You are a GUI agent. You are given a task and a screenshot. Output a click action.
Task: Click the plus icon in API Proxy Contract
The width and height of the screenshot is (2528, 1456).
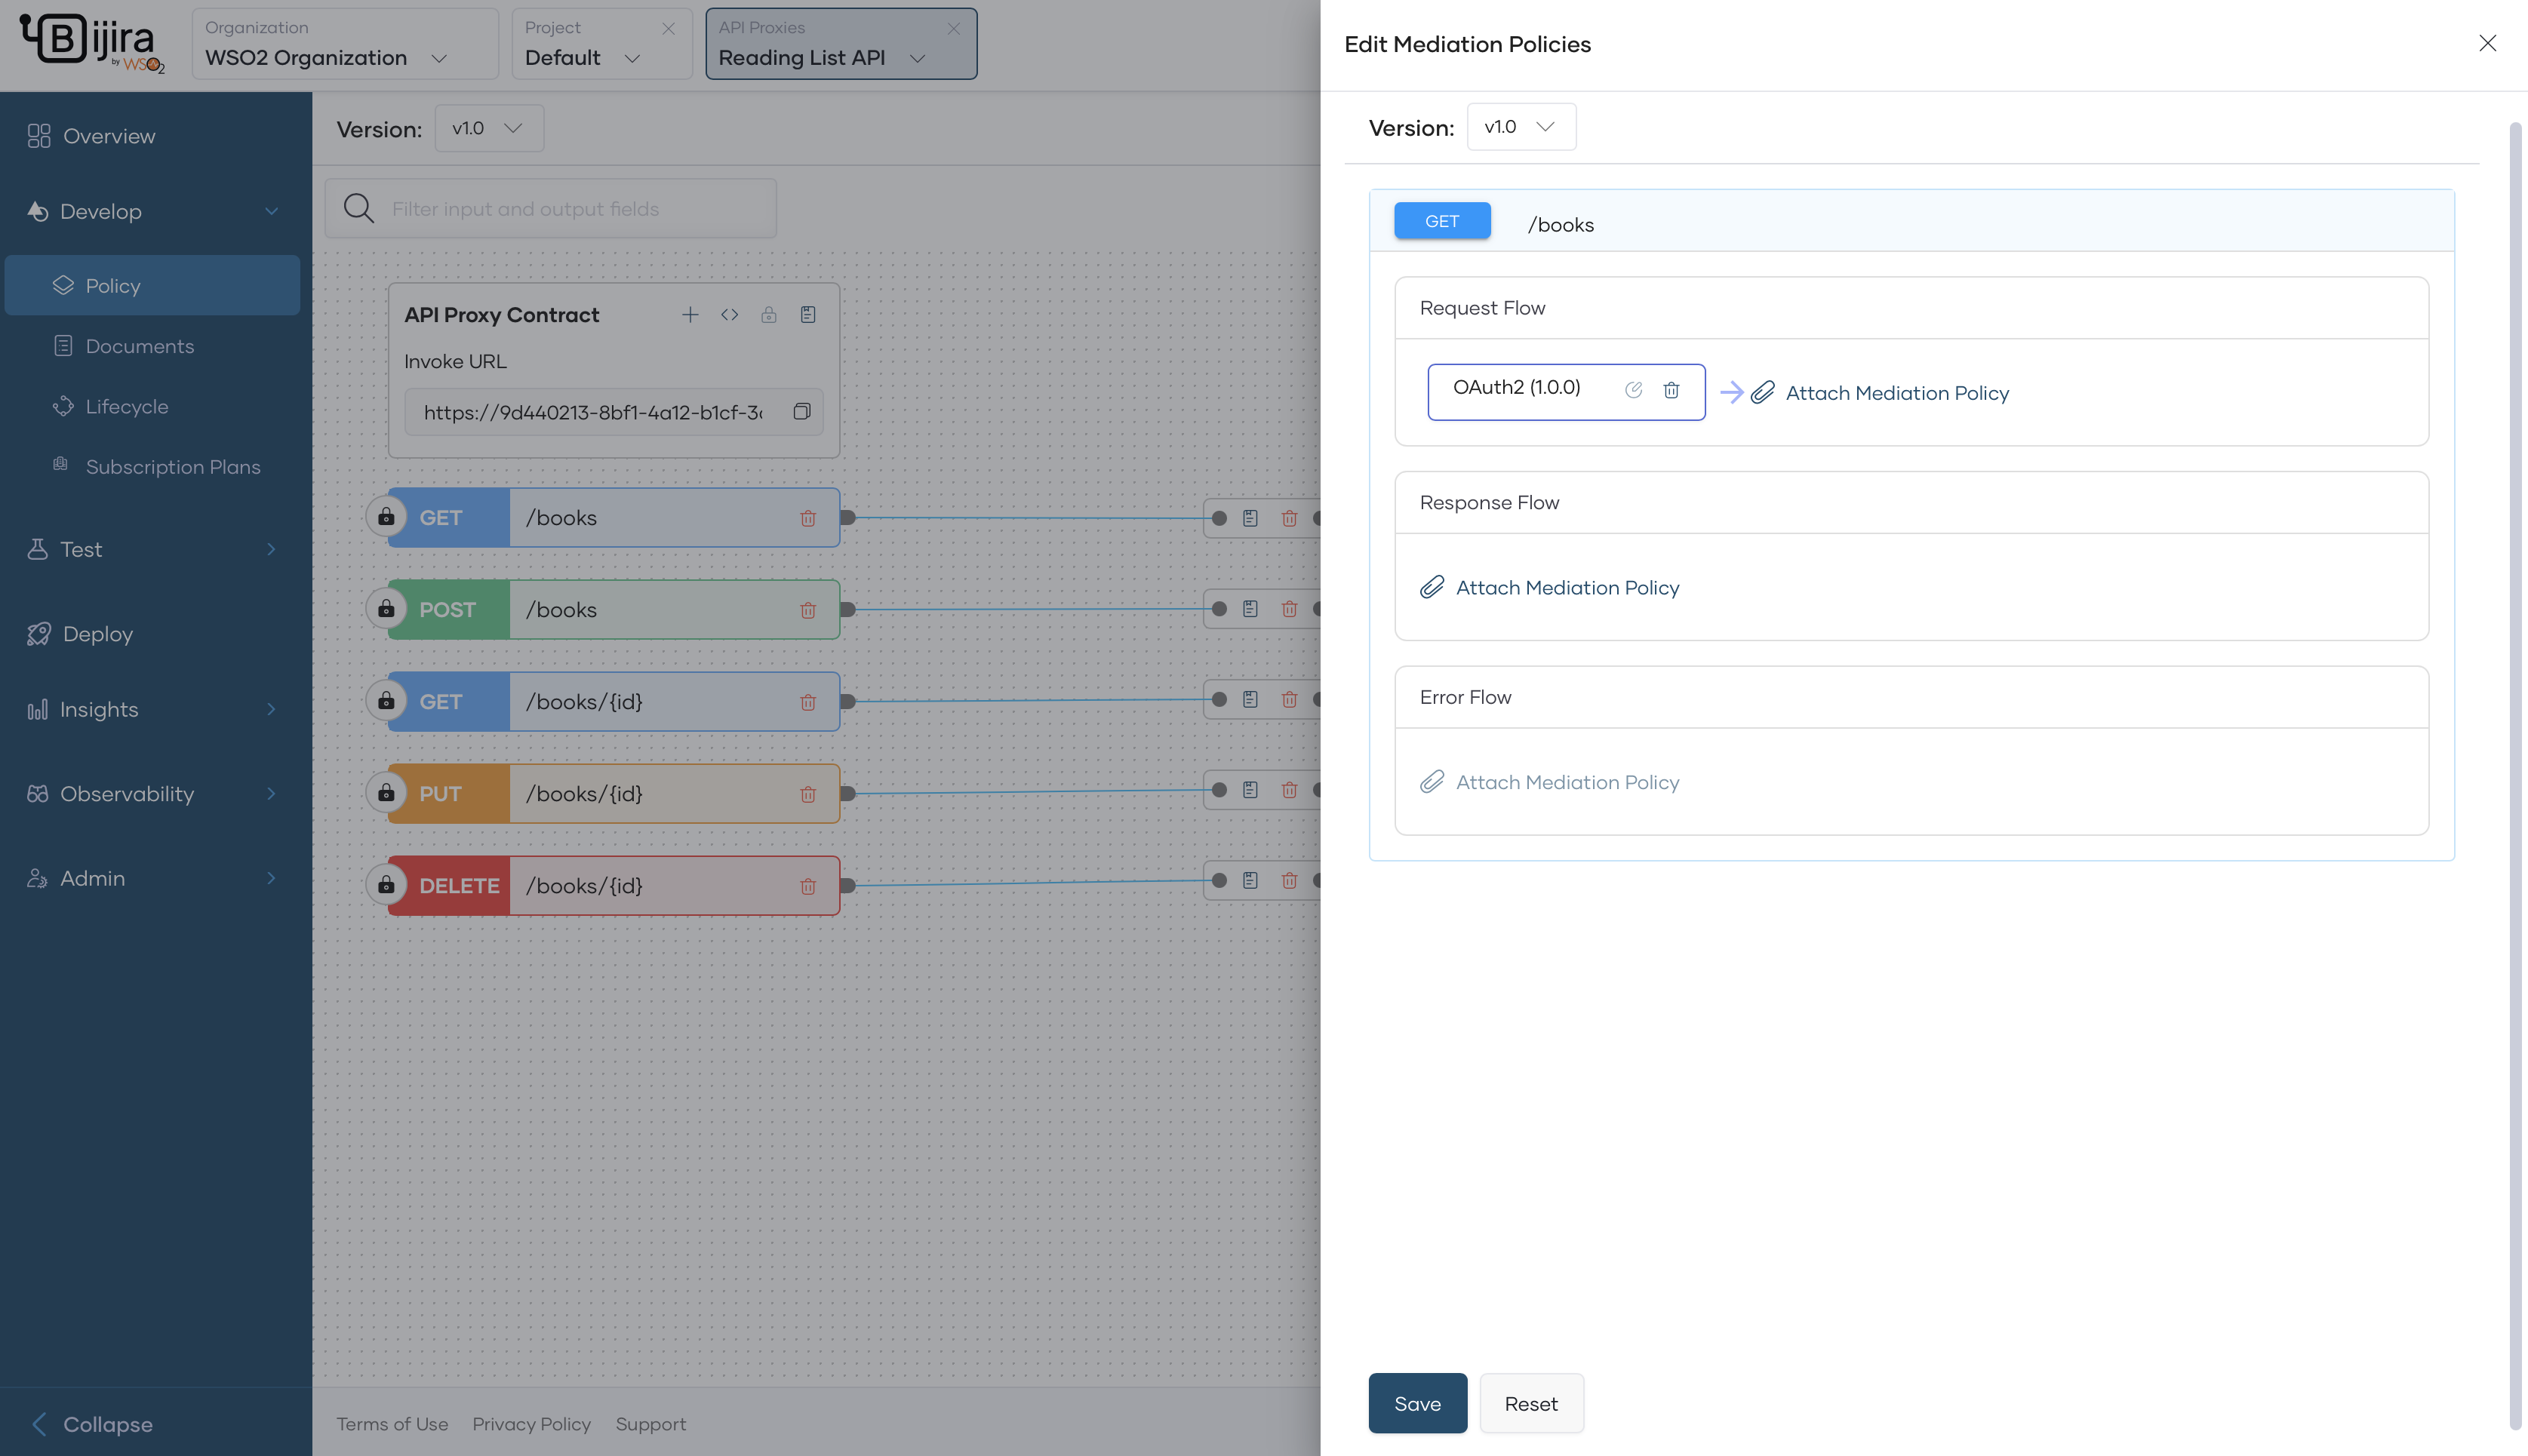[690, 315]
